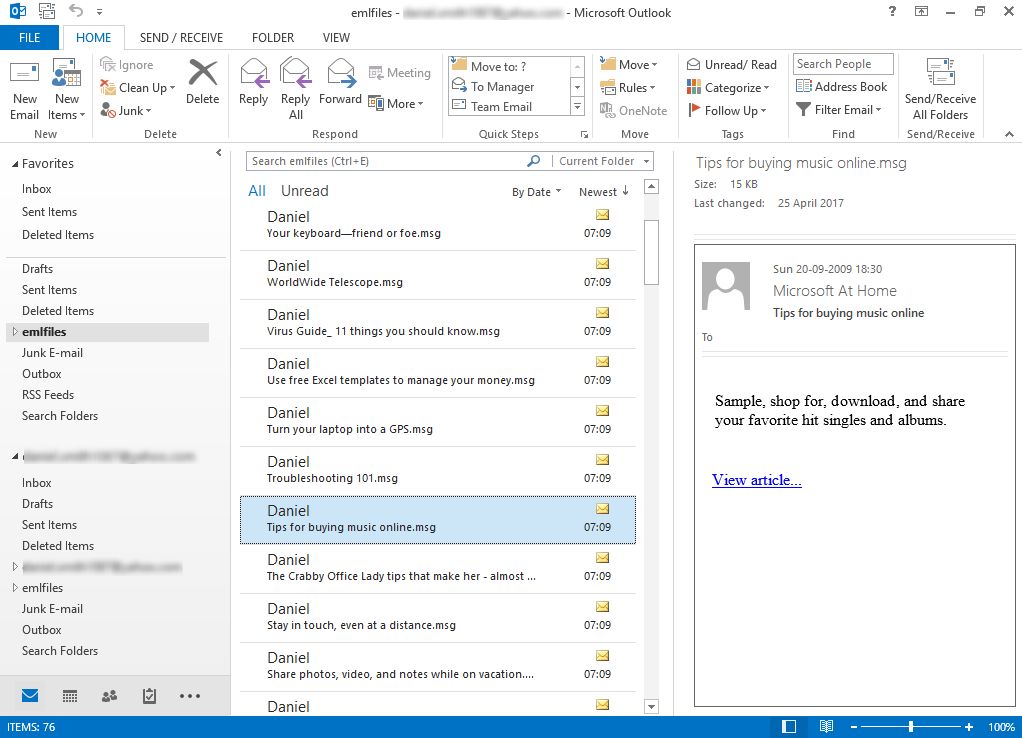Click the Help question mark icon
1022x738 pixels.
point(892,11)
